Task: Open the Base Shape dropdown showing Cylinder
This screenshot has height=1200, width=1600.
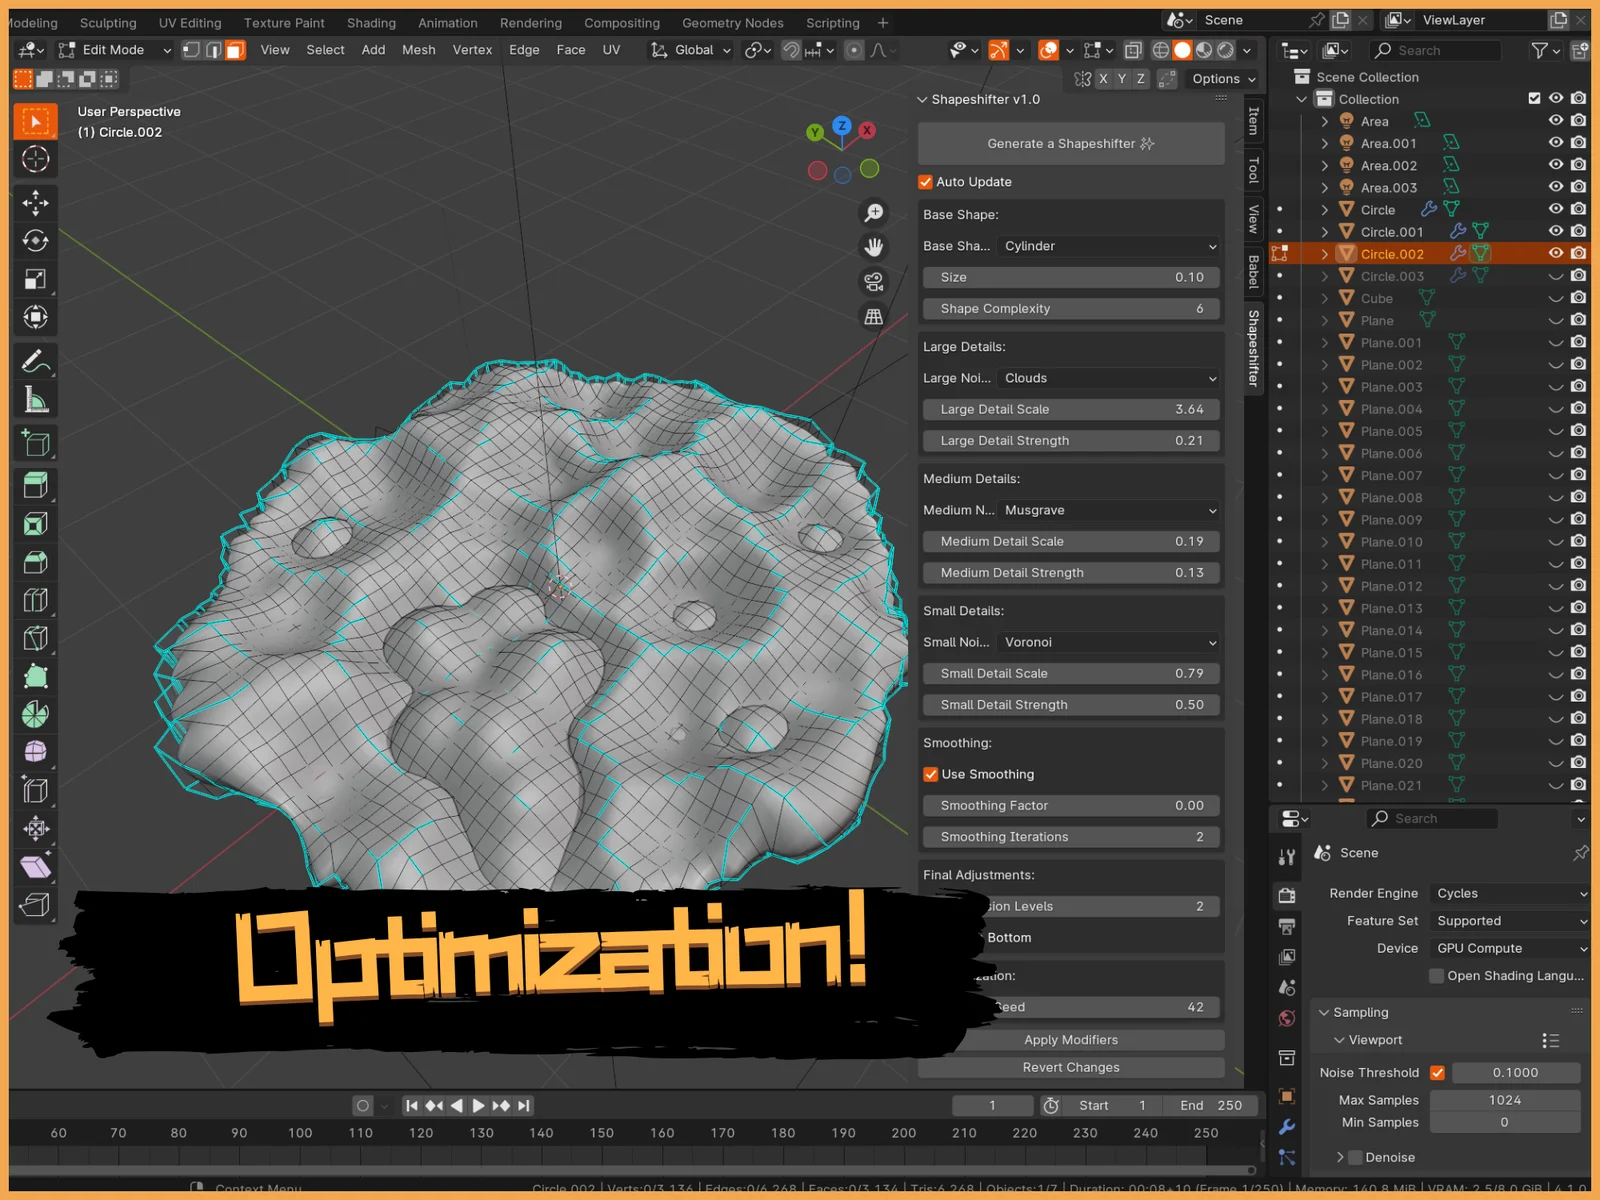Action: (1108, 246)
